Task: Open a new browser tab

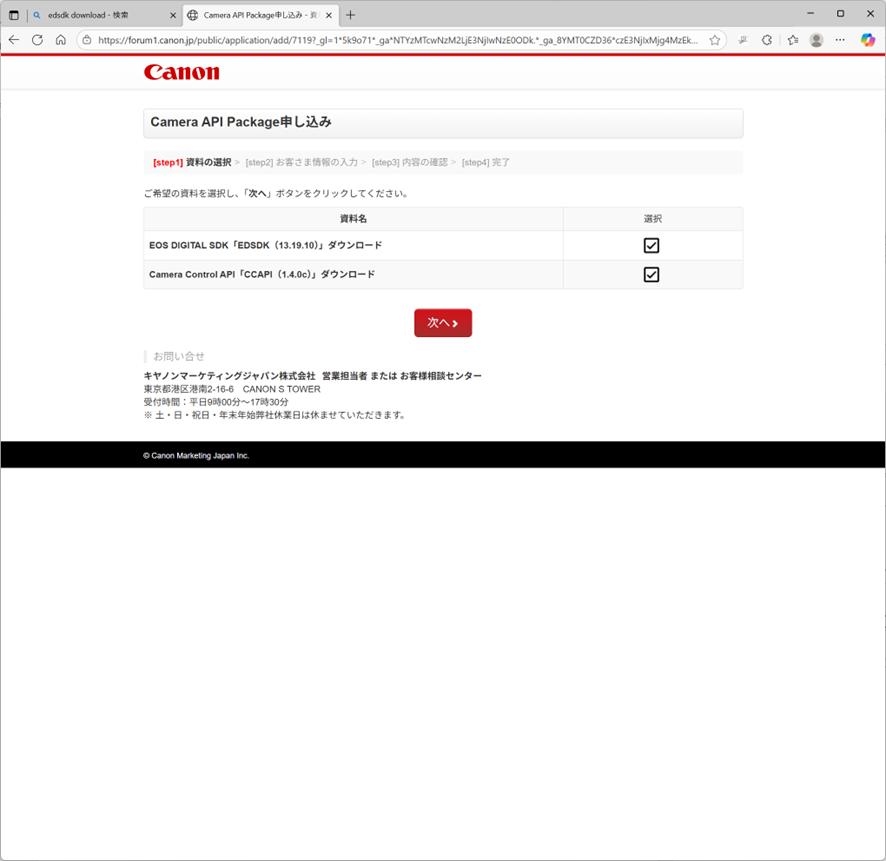Action: pyautogui.click(x=350, y=15)
